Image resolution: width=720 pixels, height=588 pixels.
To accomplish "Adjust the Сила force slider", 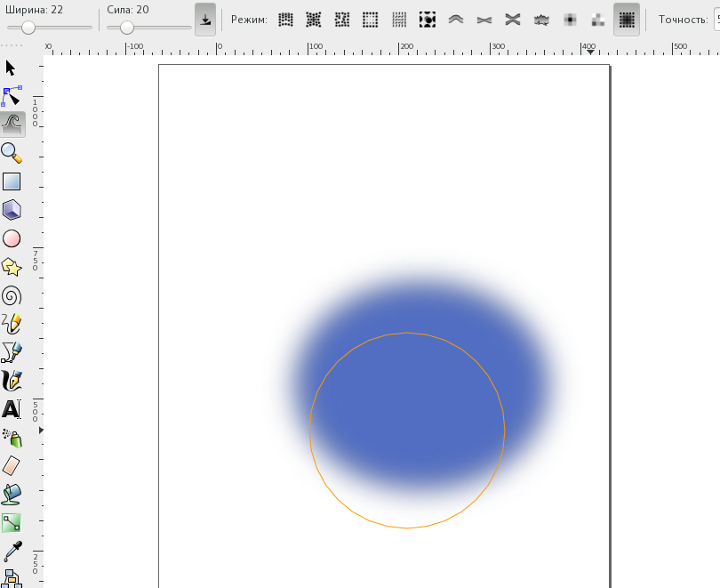I will click(x=149, y=28).
